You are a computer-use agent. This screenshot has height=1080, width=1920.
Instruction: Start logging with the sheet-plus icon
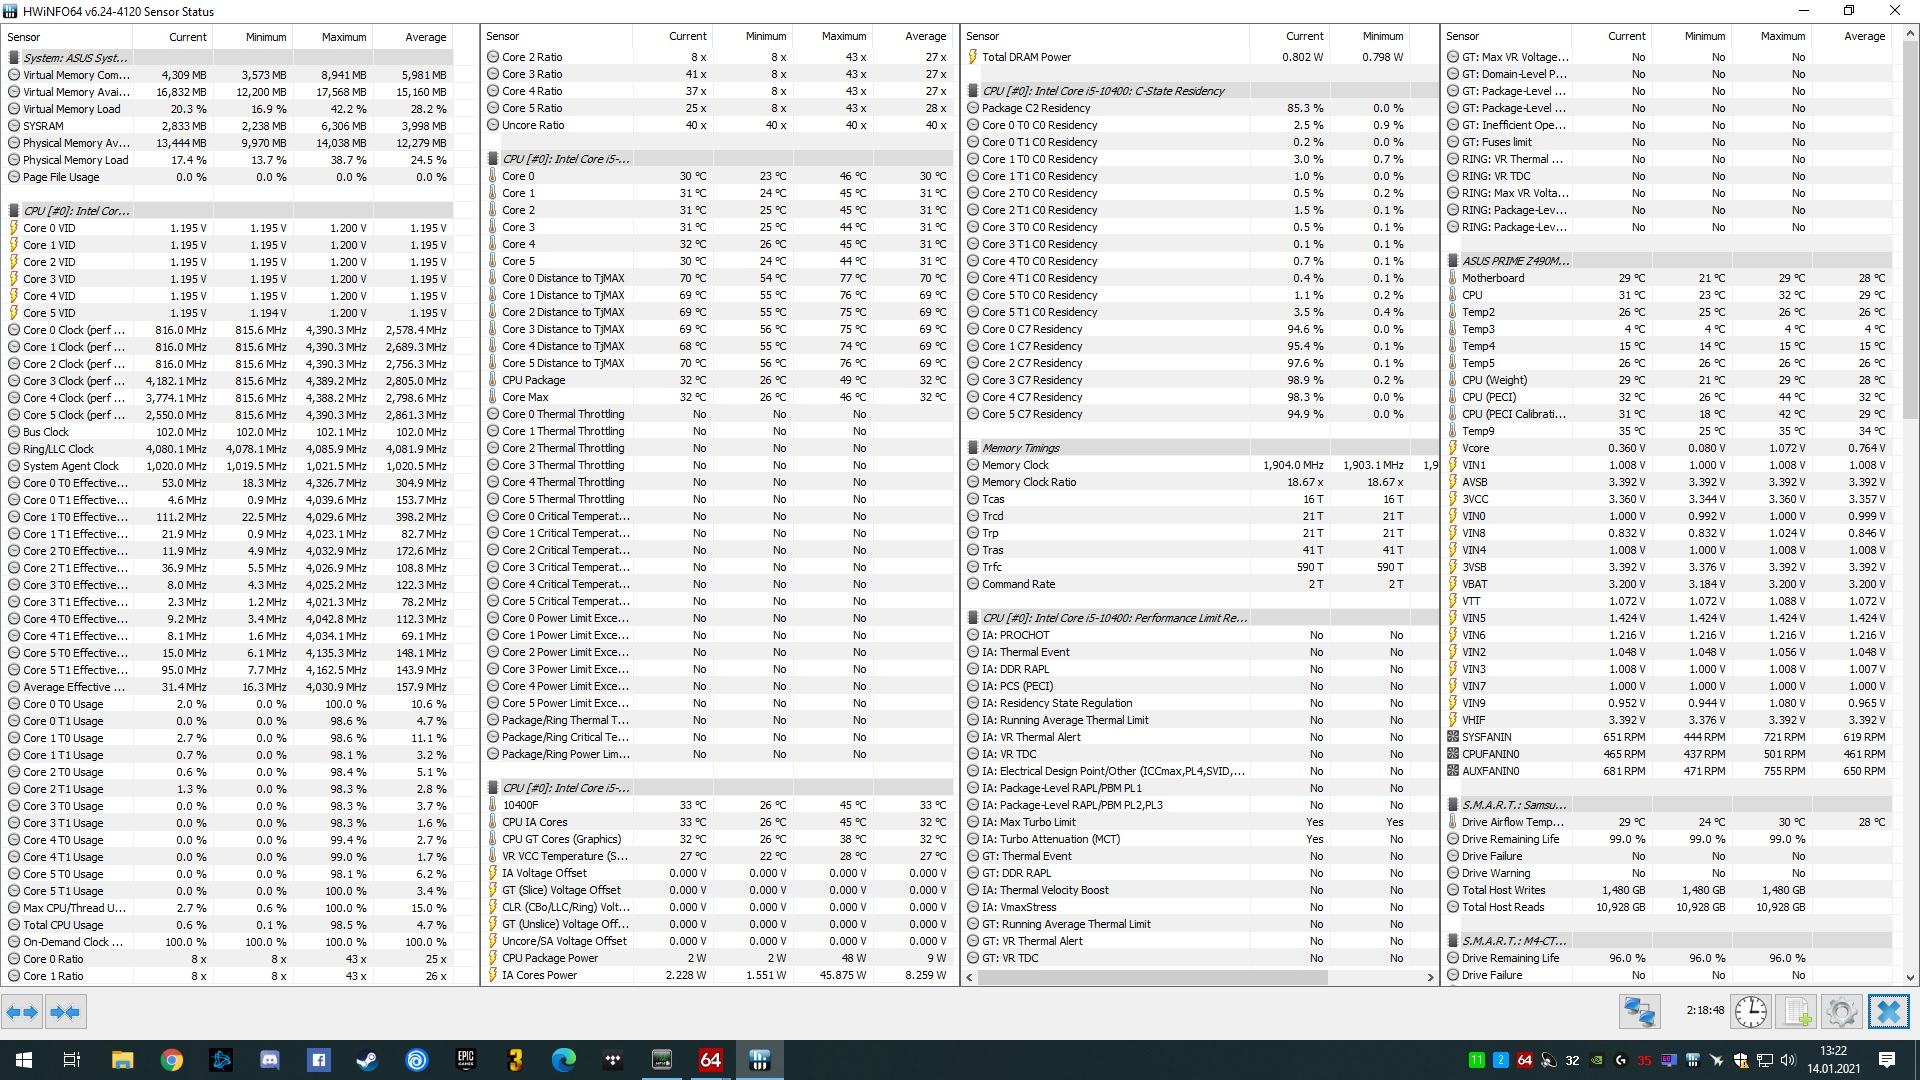pos(1797,1012)
